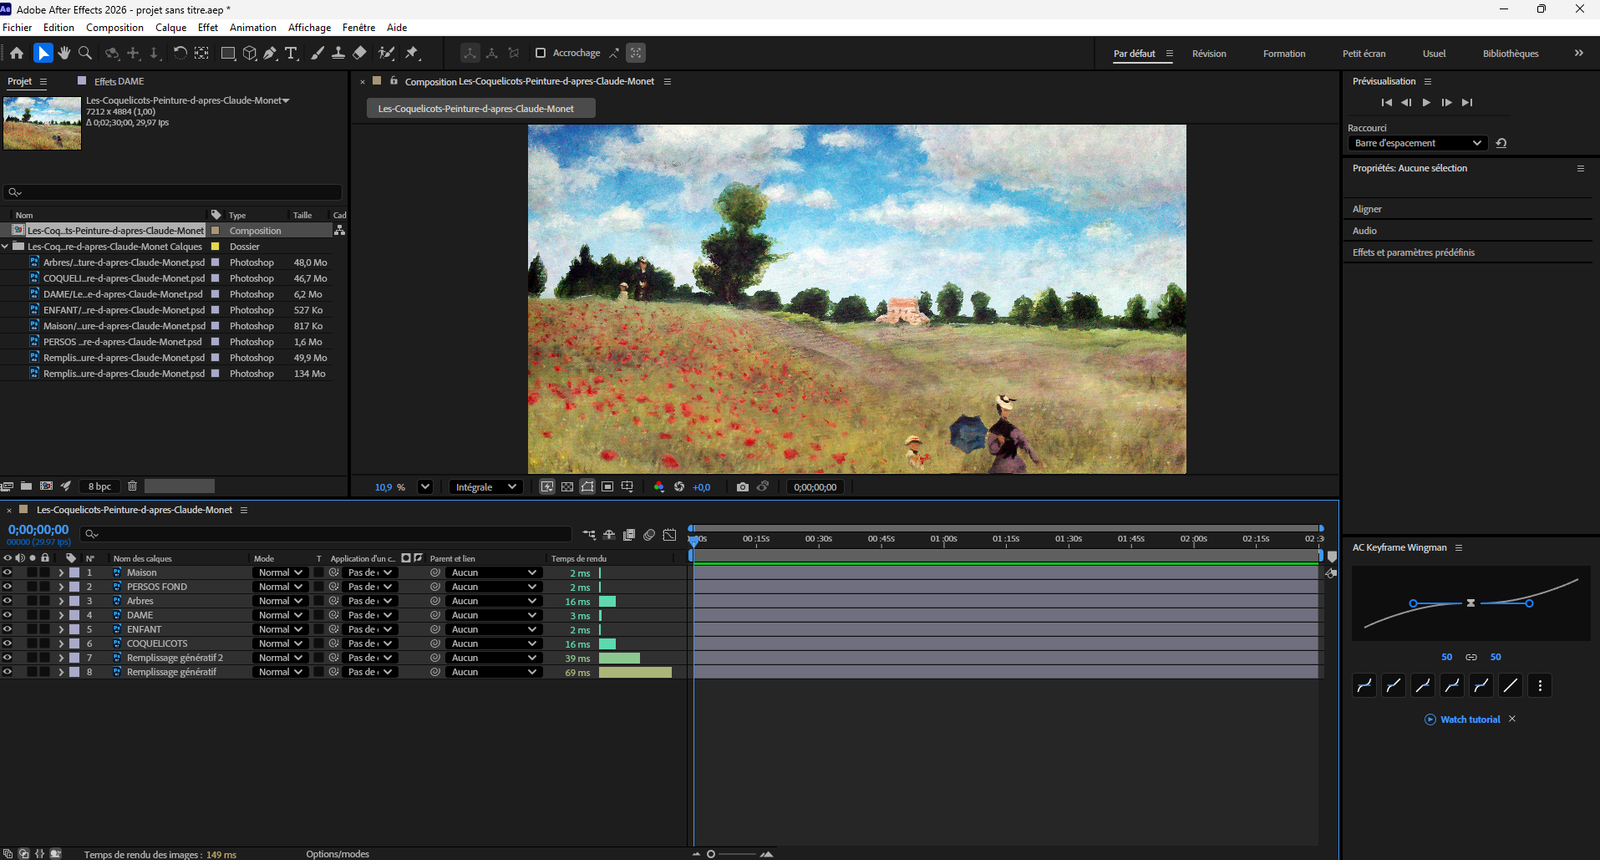The image size is (1600, 860).
Task: Select the Rectangle shape tool
Action: pos(228,53)
